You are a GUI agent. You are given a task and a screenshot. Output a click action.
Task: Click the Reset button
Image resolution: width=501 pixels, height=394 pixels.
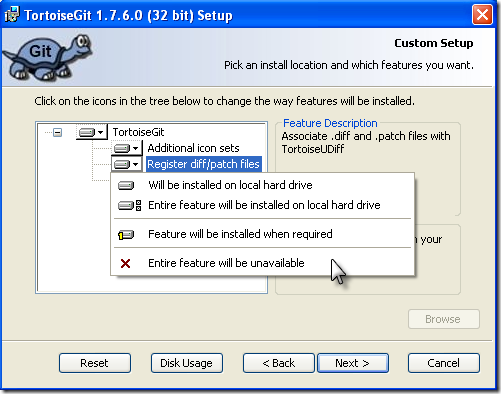pyautogui.click(x=95, y=363)
